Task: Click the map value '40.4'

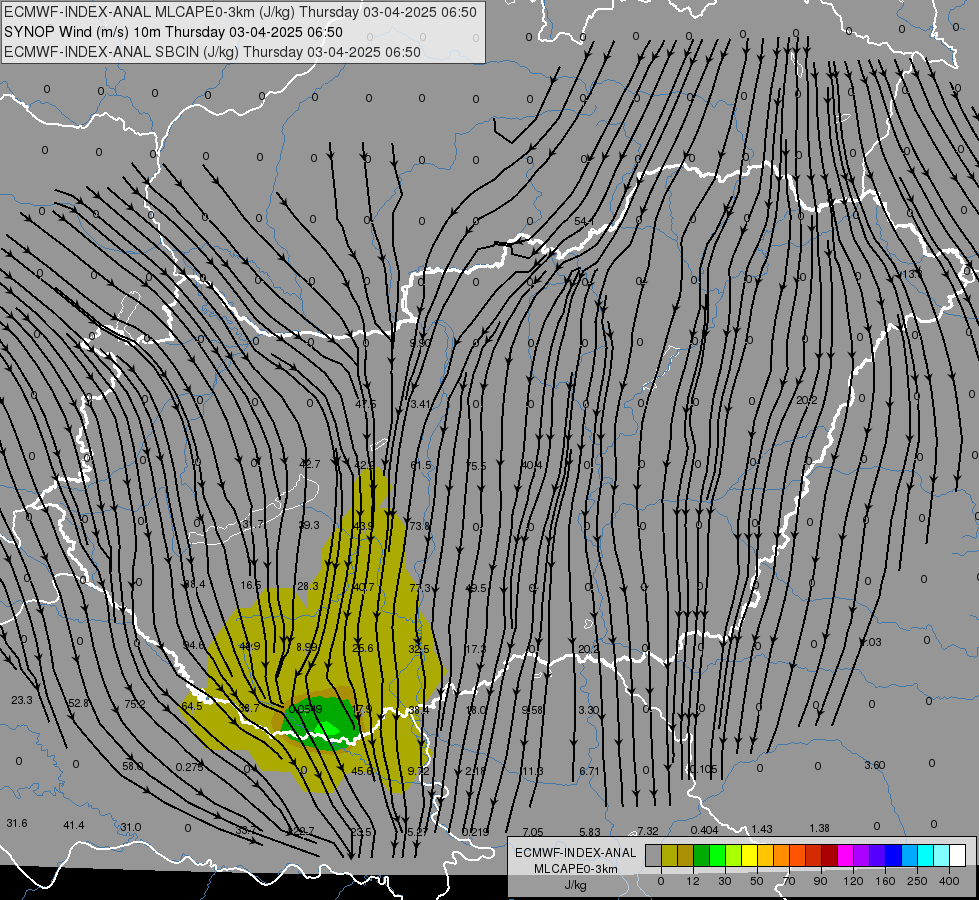Action: point(531,465)
